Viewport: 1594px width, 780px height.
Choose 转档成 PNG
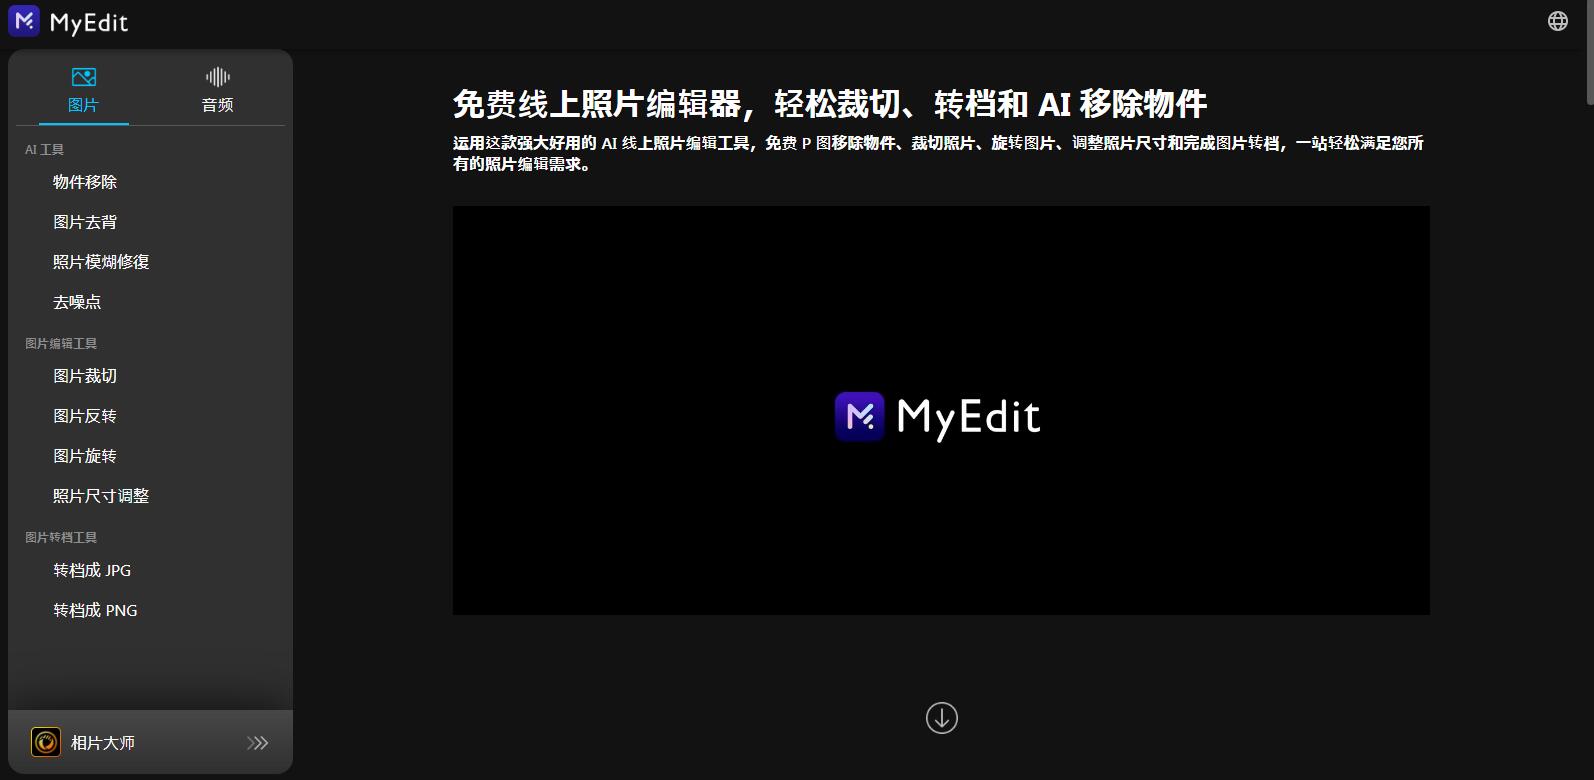[95, 610]
